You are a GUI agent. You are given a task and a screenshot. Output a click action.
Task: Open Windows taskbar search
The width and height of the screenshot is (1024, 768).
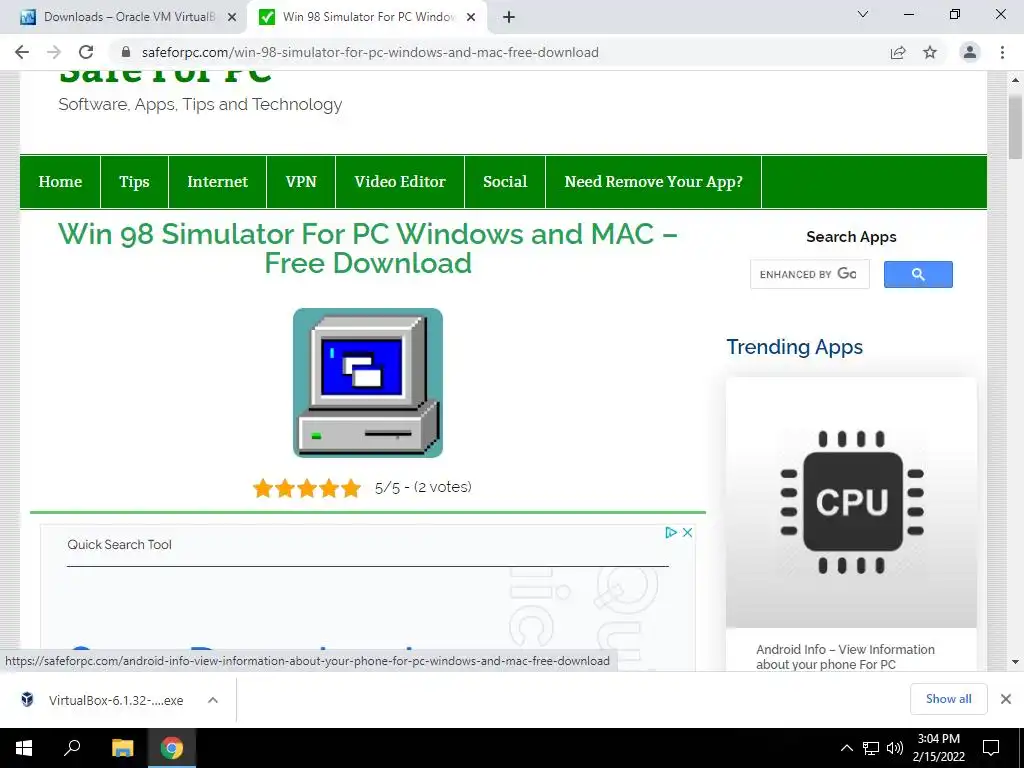point(72,748)
